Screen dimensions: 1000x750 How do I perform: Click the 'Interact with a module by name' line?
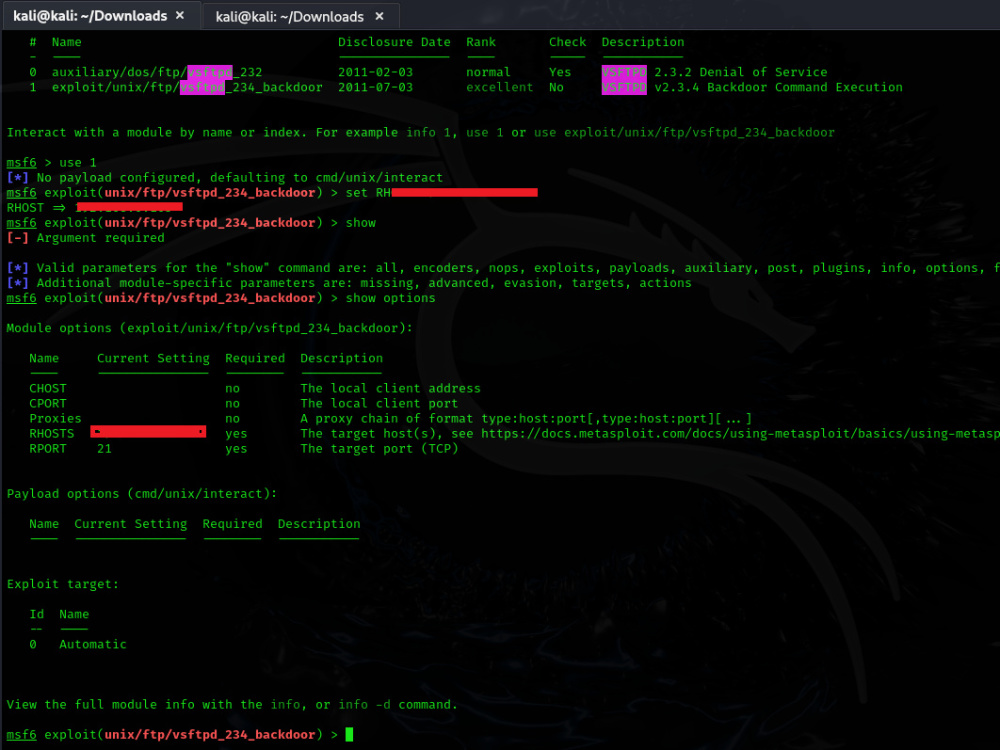pyautogui.click(x=420, y=133)
